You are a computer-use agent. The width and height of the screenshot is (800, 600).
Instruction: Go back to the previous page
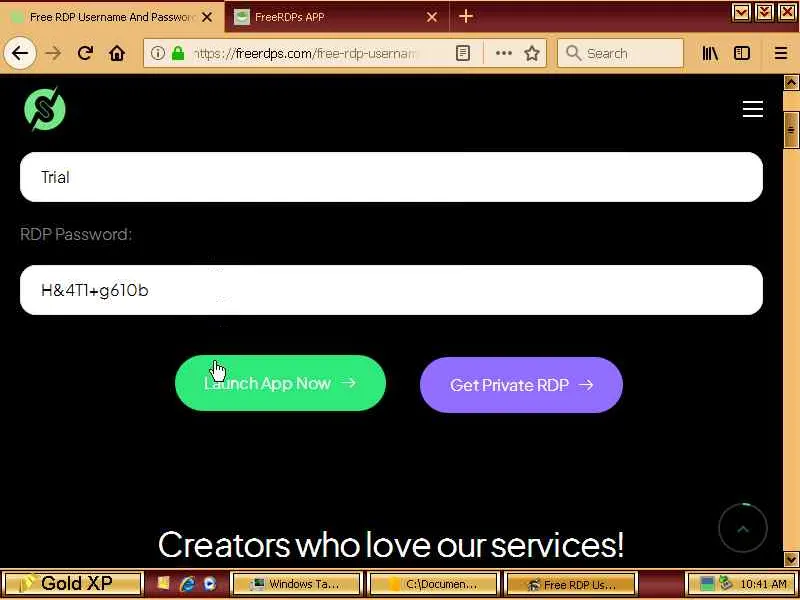[20, 53]
